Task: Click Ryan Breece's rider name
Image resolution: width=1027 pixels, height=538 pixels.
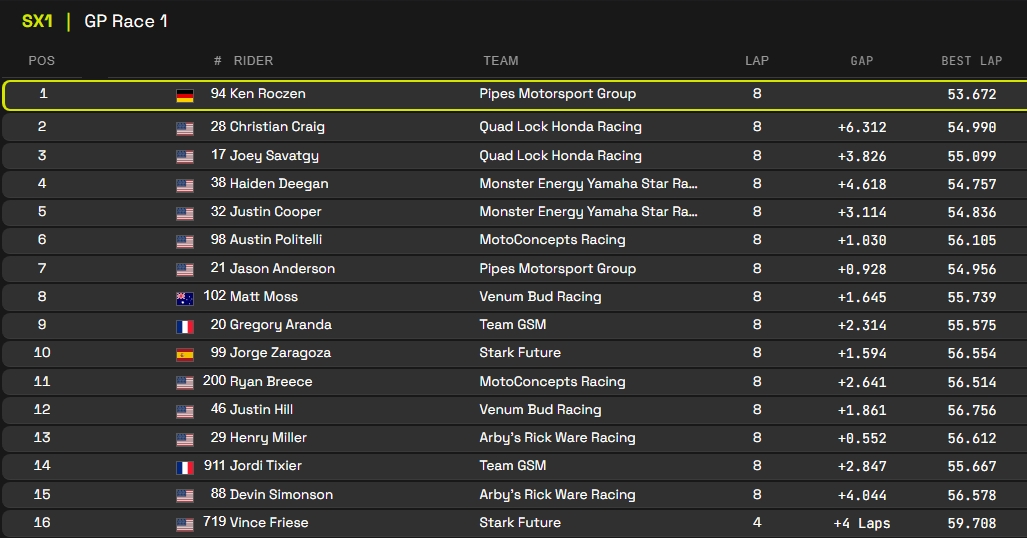Action: click(270, 382)
